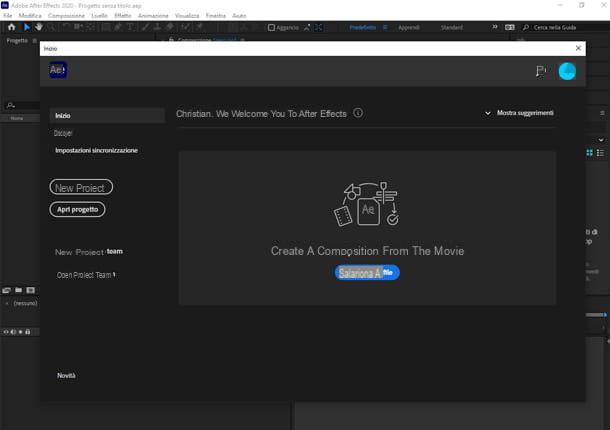Expand the chevron dropdown in the right panel
The image size is (610, 430).
[601, 140]
